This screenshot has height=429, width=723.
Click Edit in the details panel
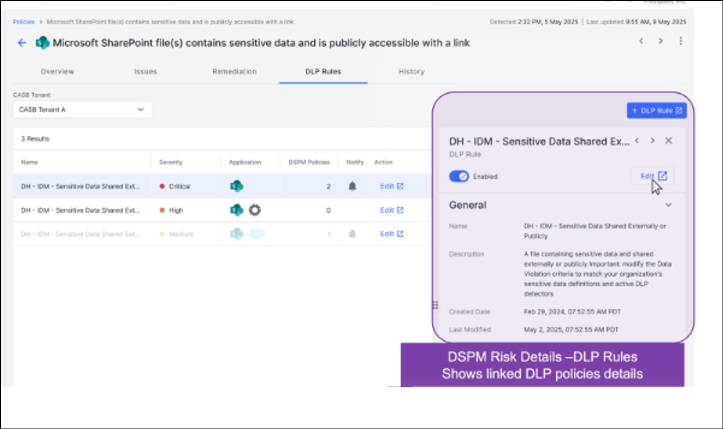(x=654, y=176)
